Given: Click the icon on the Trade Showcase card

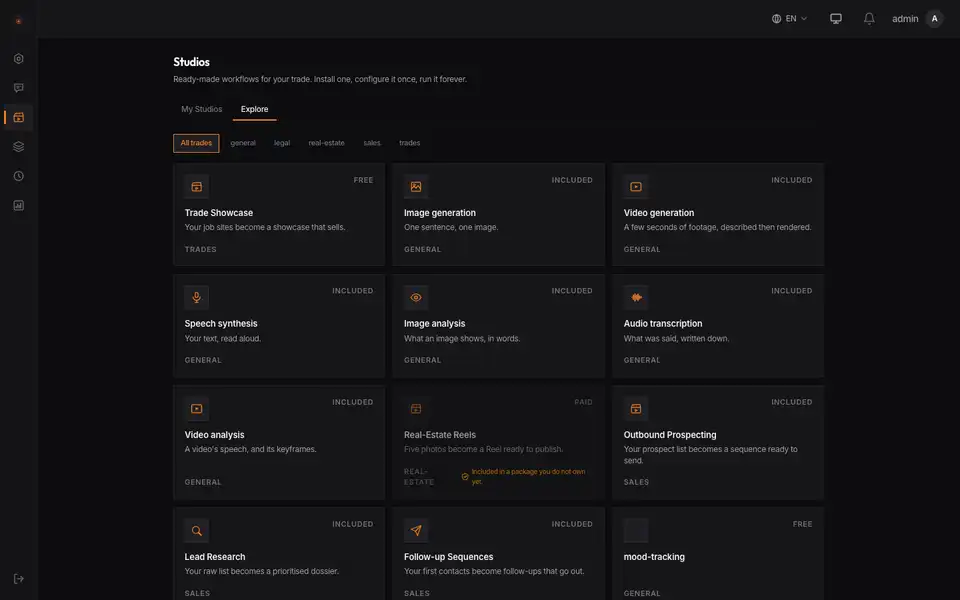Looking at the screenshot, I should (197, 187).
